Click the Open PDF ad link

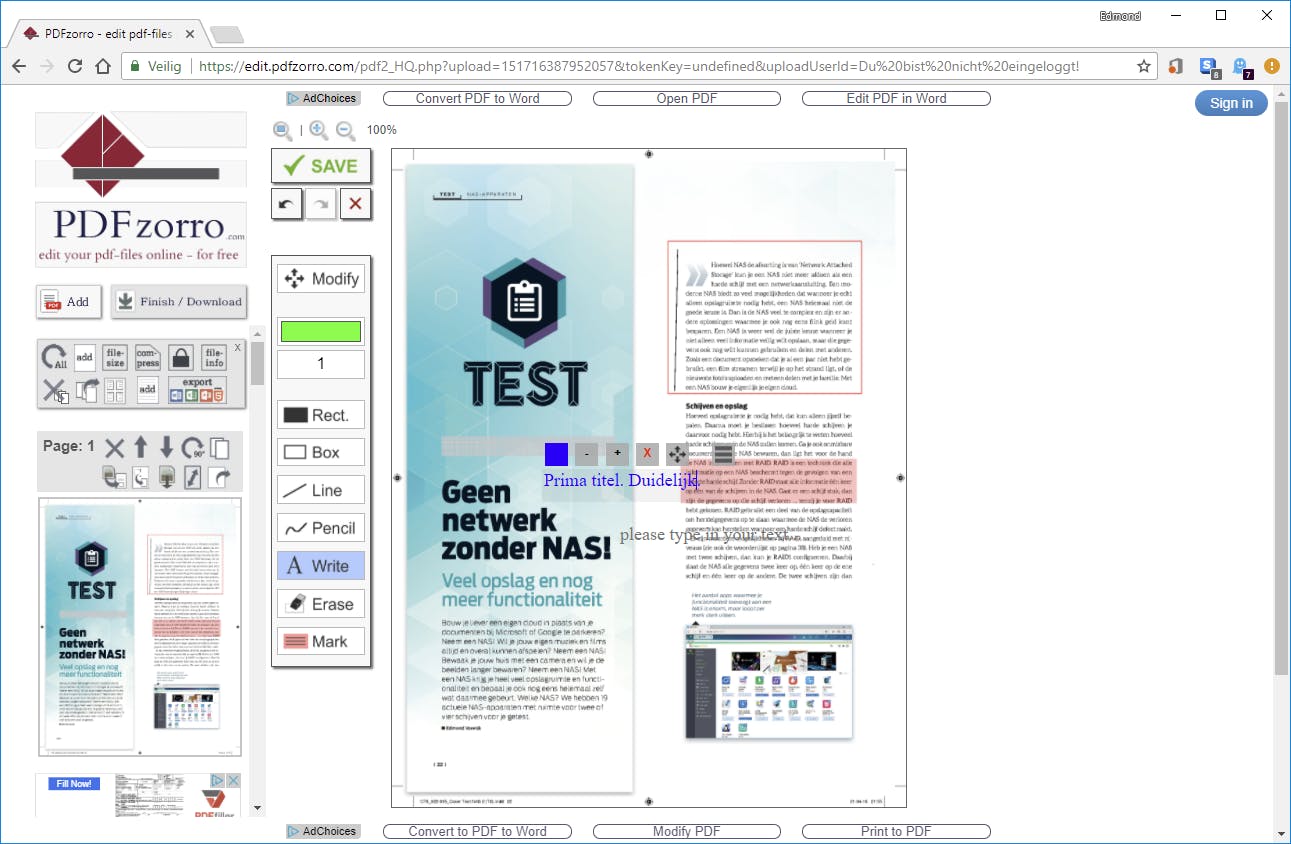[687, 98]
